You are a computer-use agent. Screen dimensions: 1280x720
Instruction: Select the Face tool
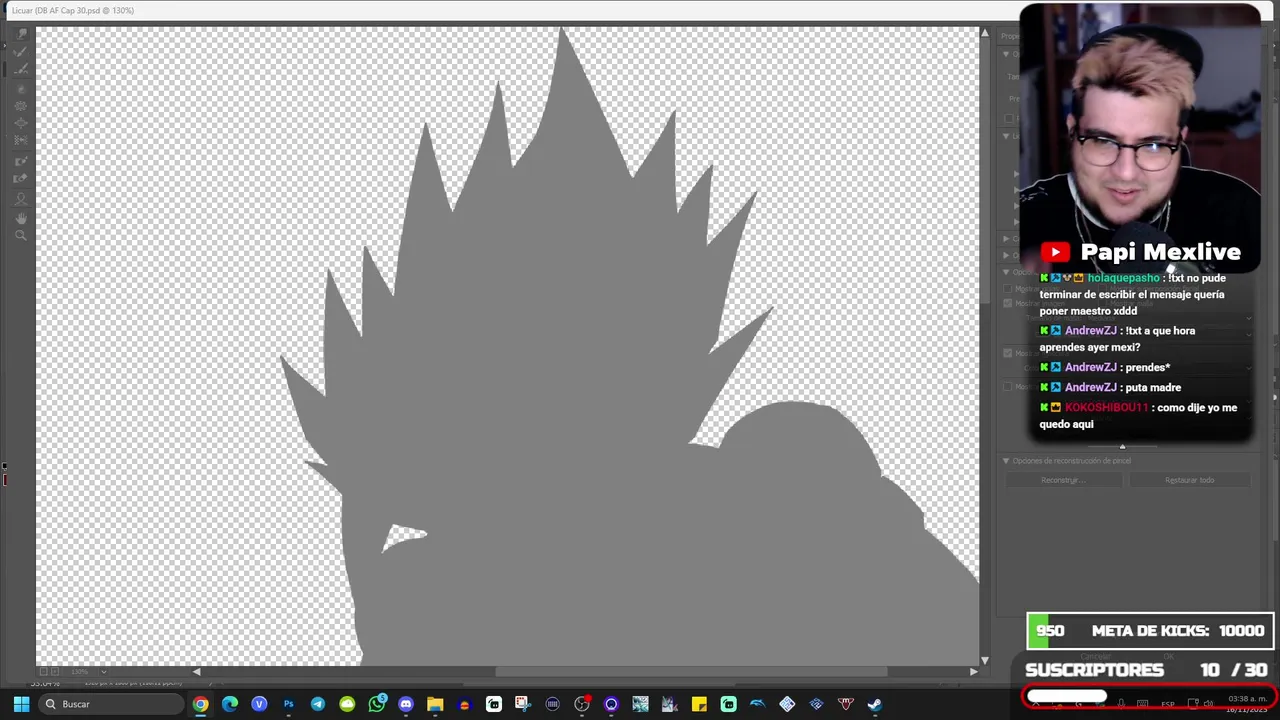click(x=21, y=198)
